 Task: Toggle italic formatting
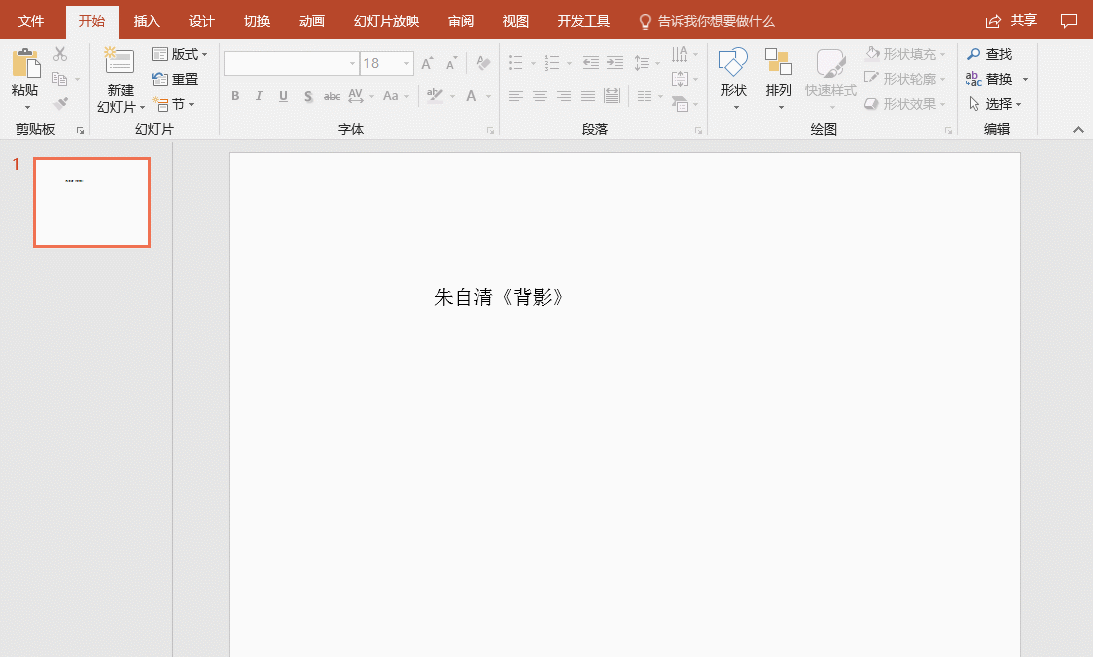coord(259,96)
